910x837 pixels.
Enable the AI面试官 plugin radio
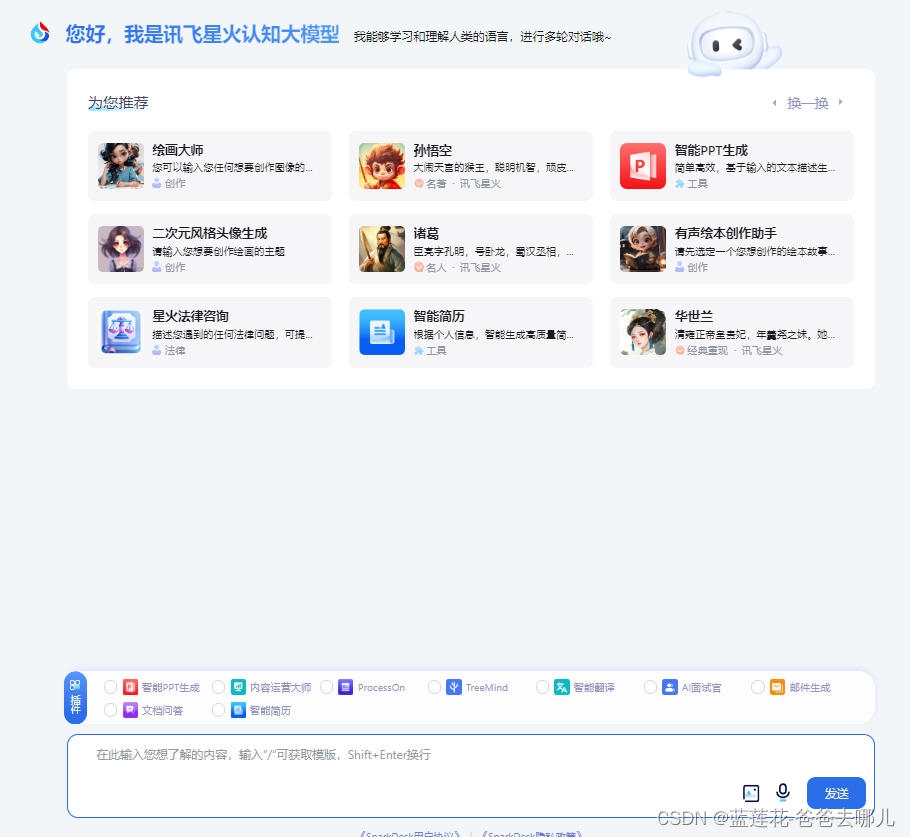[651, 687]
